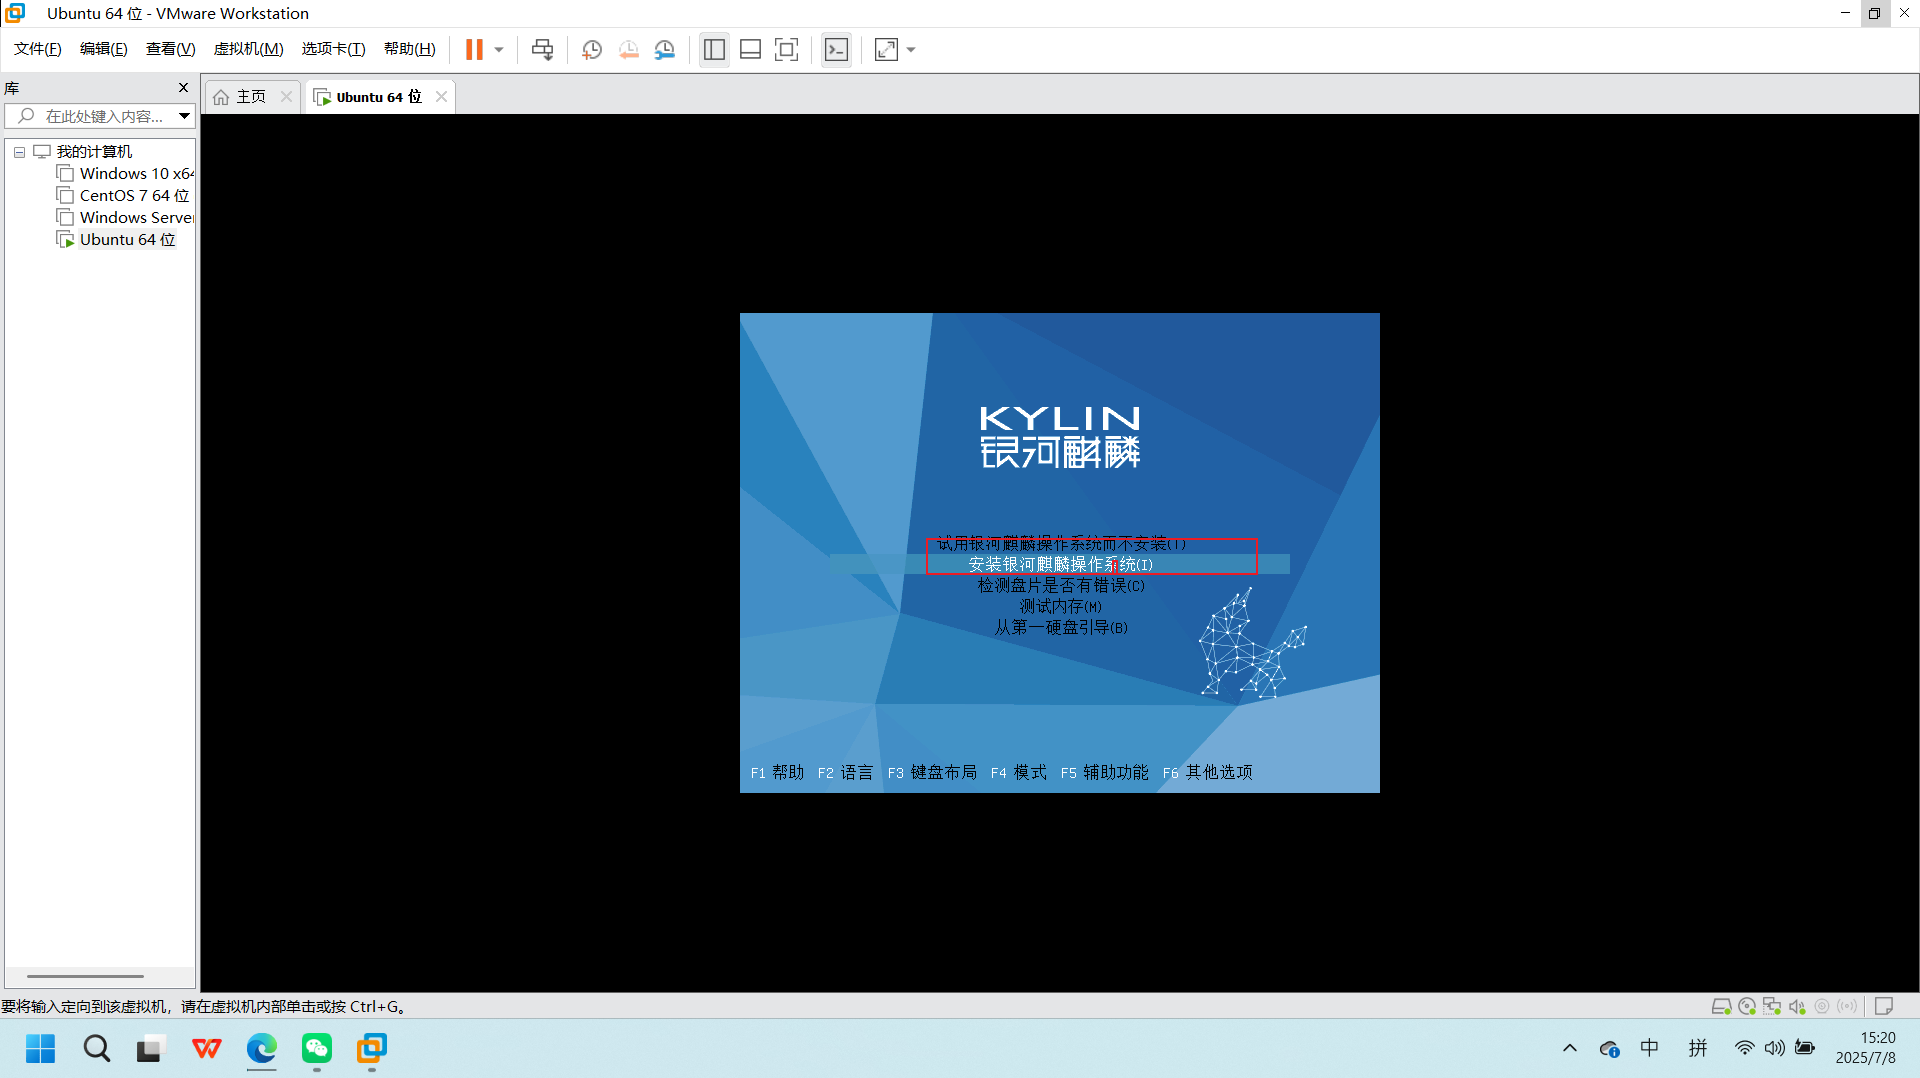Toggle the console view icon in toolbar
The image size is (1920, 1078).
click(836, 49)
